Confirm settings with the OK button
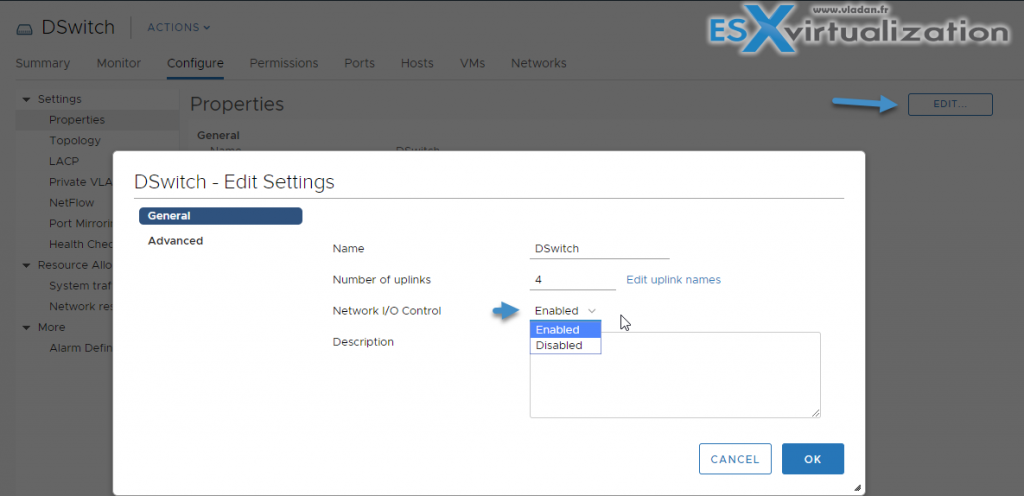This screenshot has height=496, width=1024. tap(812, 459)
